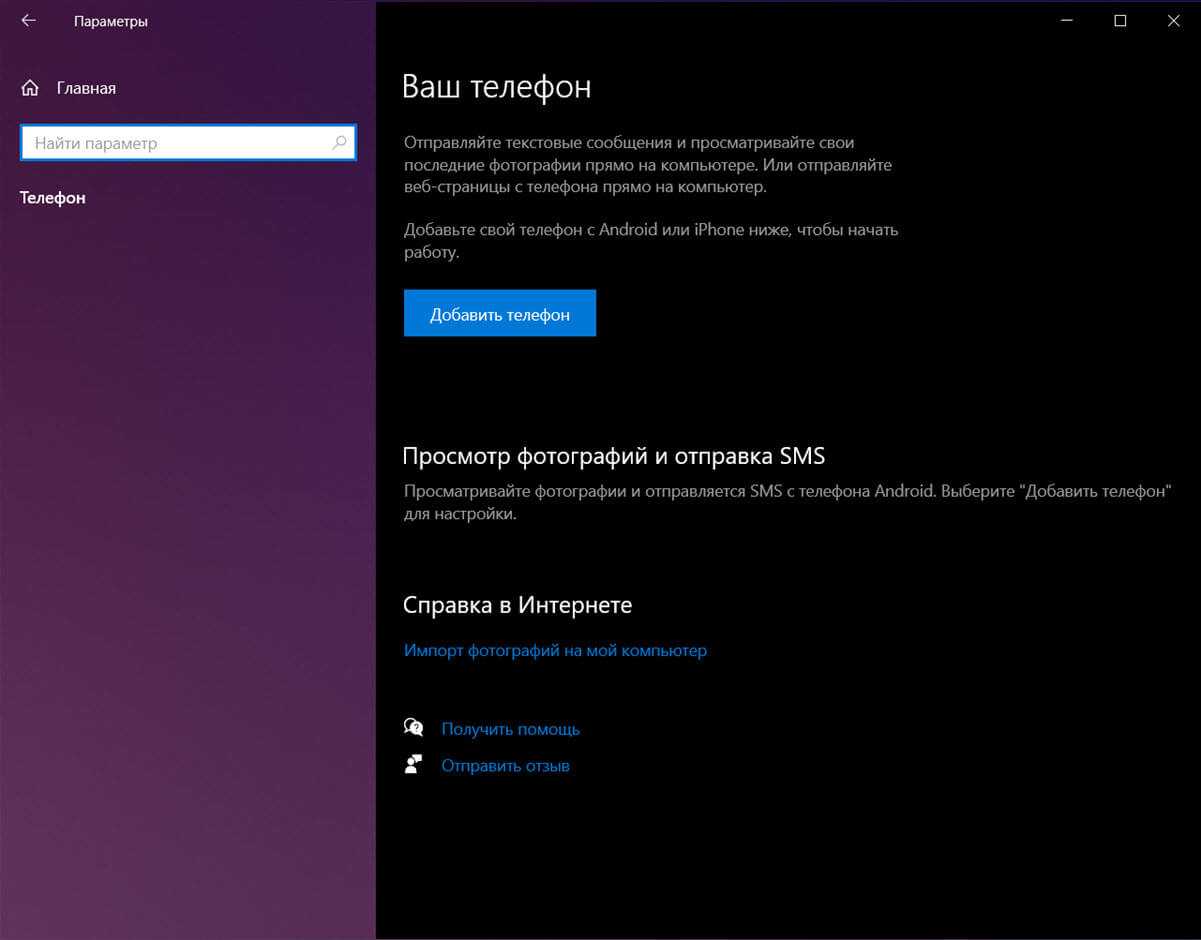This screenshot has height=940, width=1201.
Task: Minimize the Settings window
Action: pos(1067,21)
